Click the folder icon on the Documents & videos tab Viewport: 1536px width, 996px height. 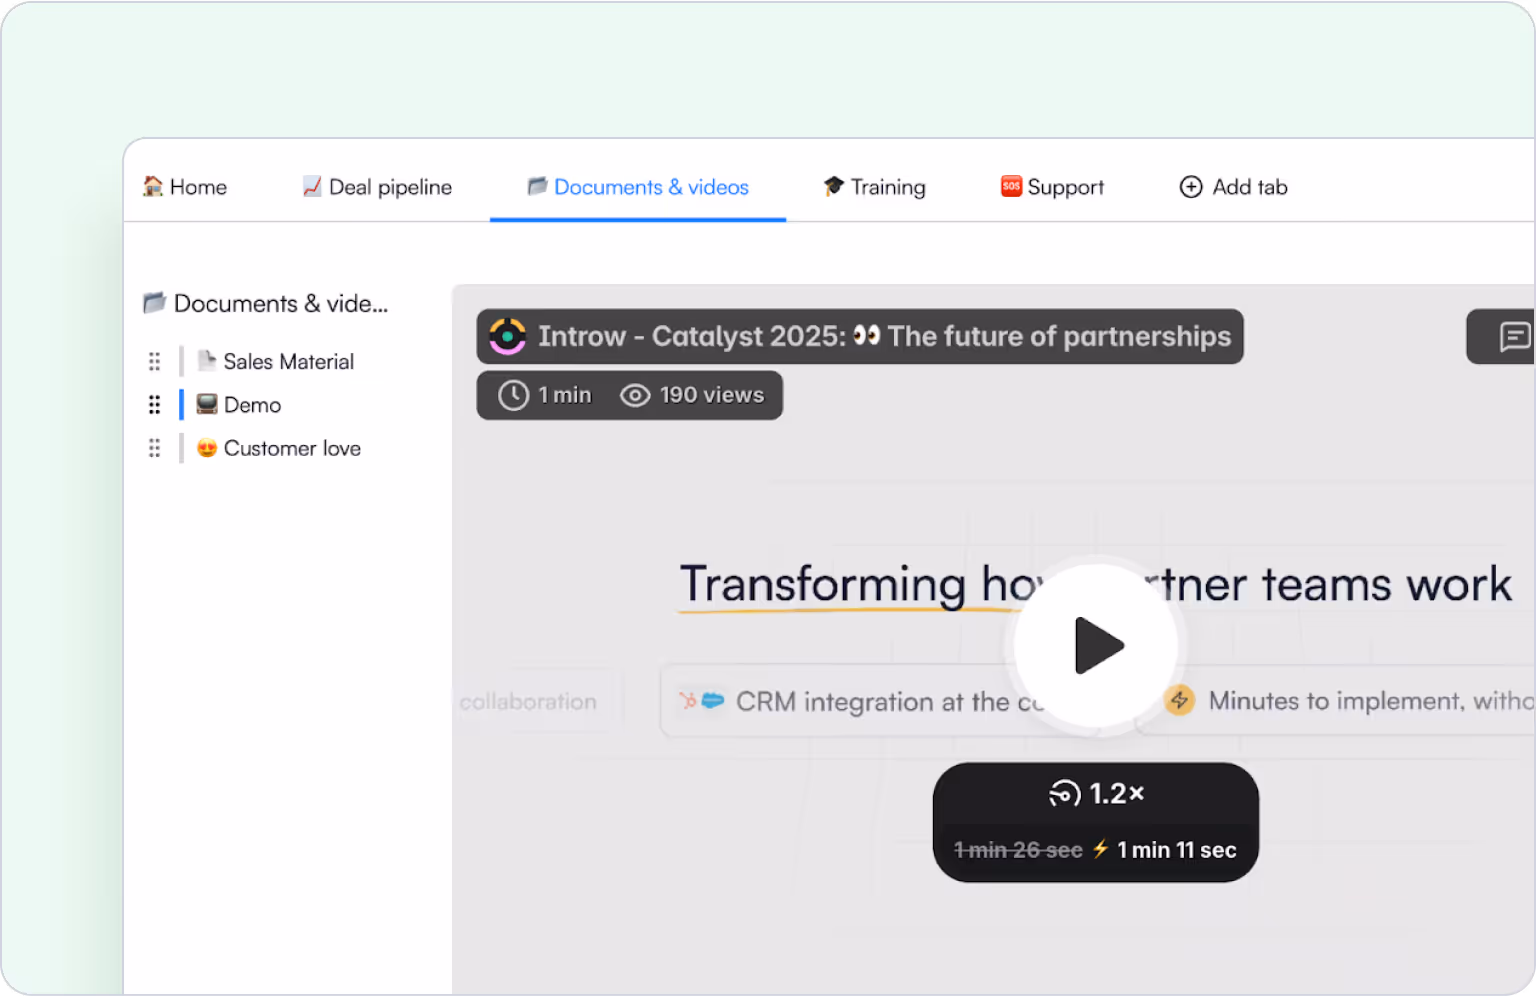coord(537,186)
